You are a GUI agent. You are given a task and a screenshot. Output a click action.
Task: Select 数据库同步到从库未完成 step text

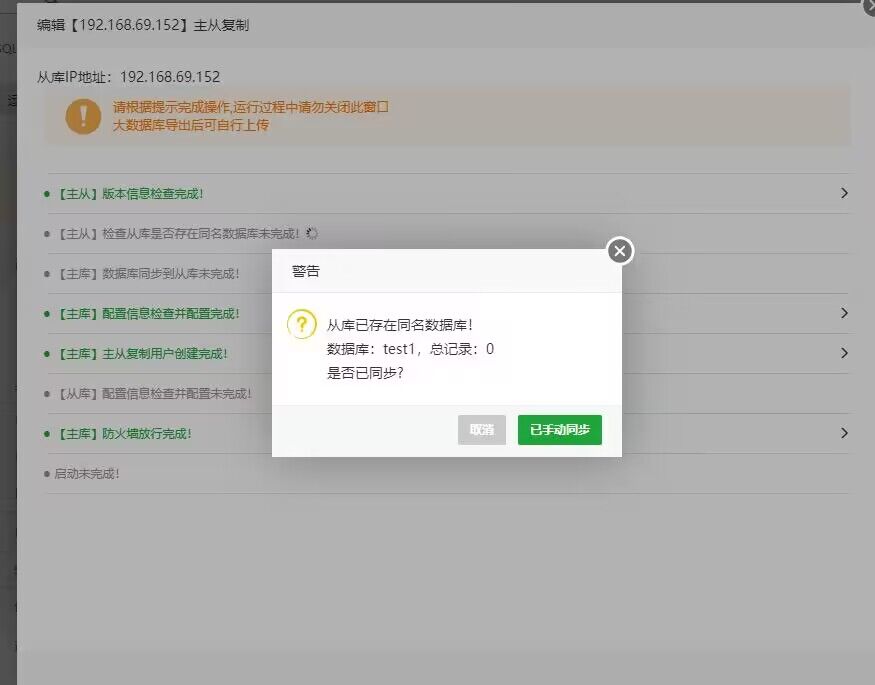click(x=148, y=274)
